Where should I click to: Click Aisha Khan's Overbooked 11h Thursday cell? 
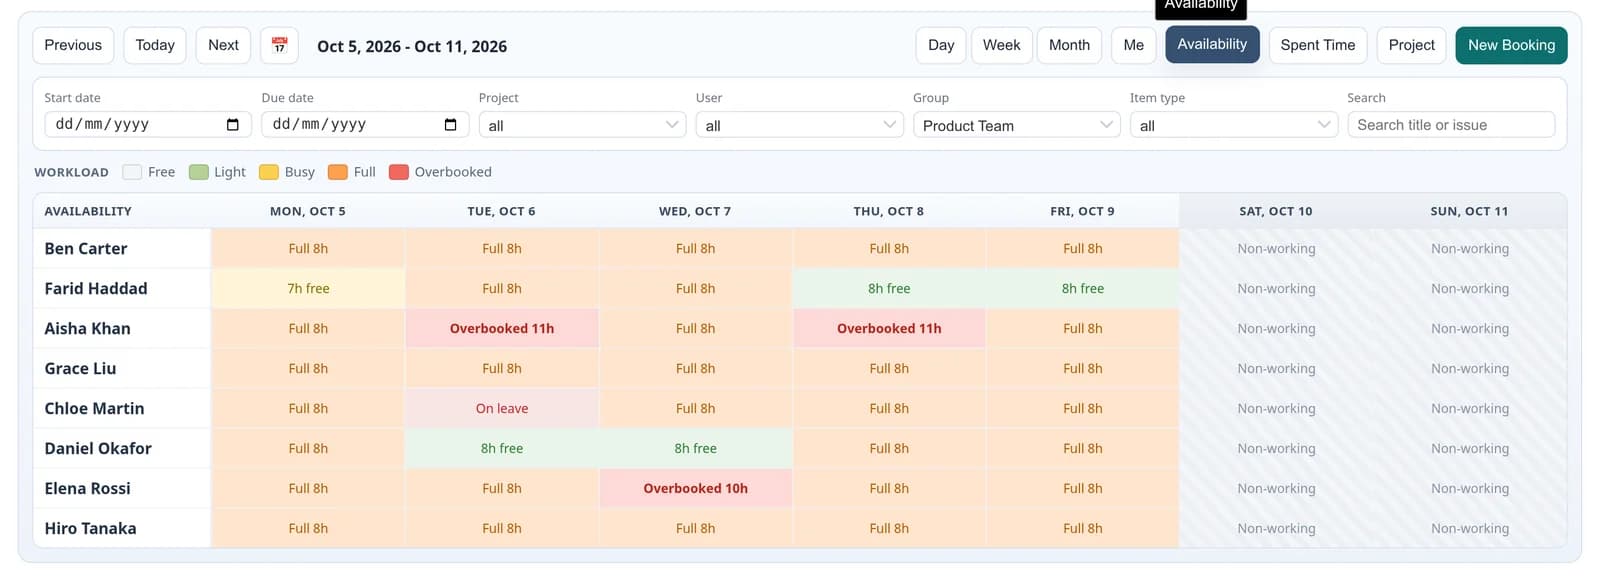pos(889,329)
